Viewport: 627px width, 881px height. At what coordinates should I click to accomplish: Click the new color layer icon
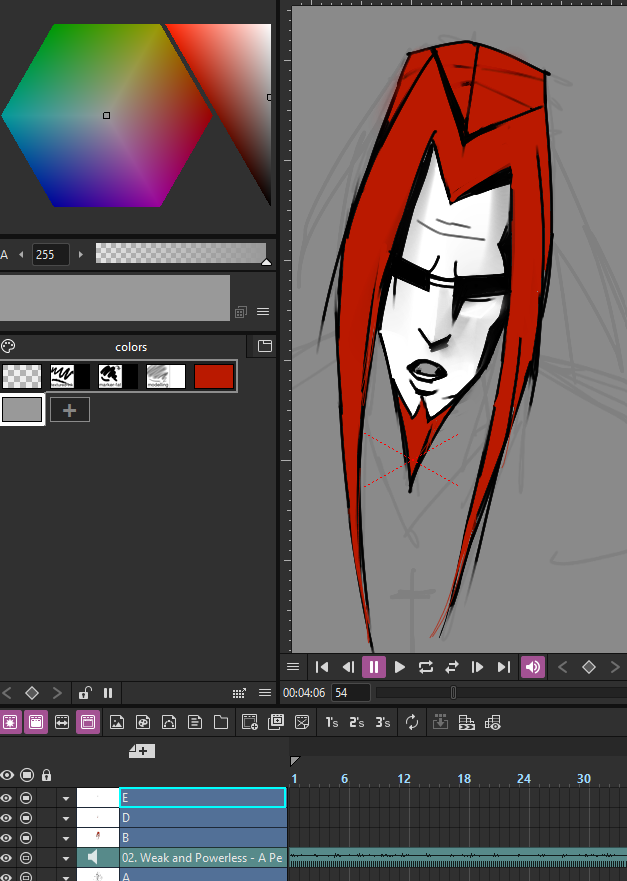(x=143, y=723)
